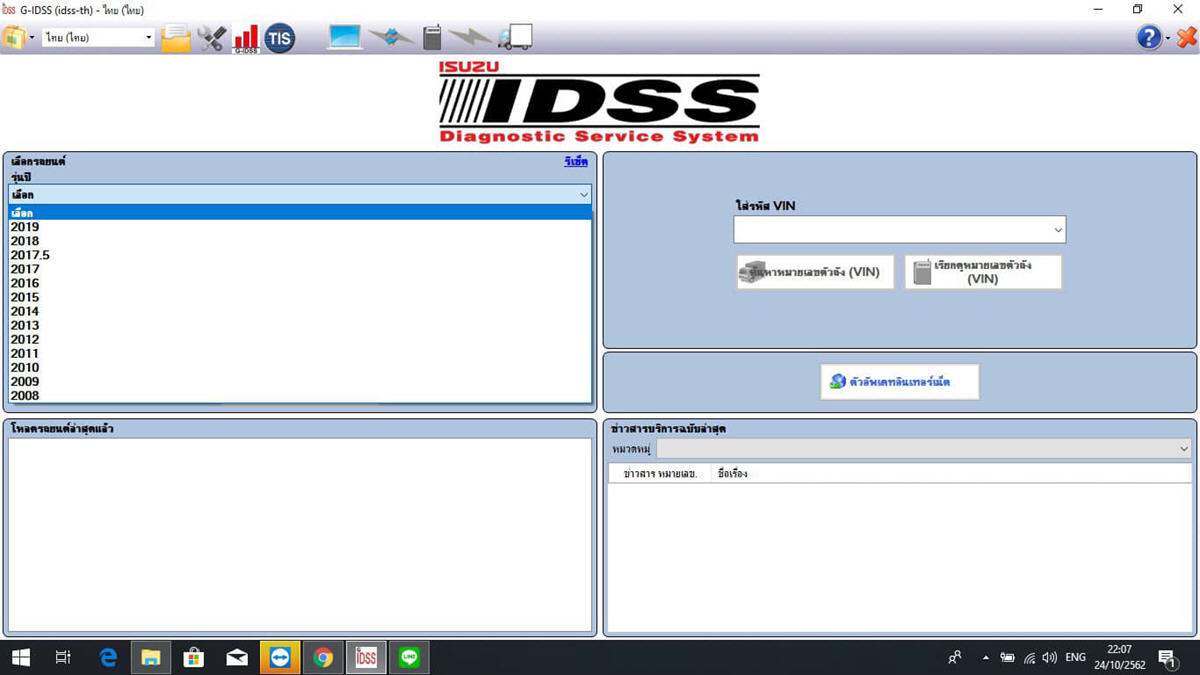
Task: Click the red X exit icon in toolbar
Action: (1186, 38)
